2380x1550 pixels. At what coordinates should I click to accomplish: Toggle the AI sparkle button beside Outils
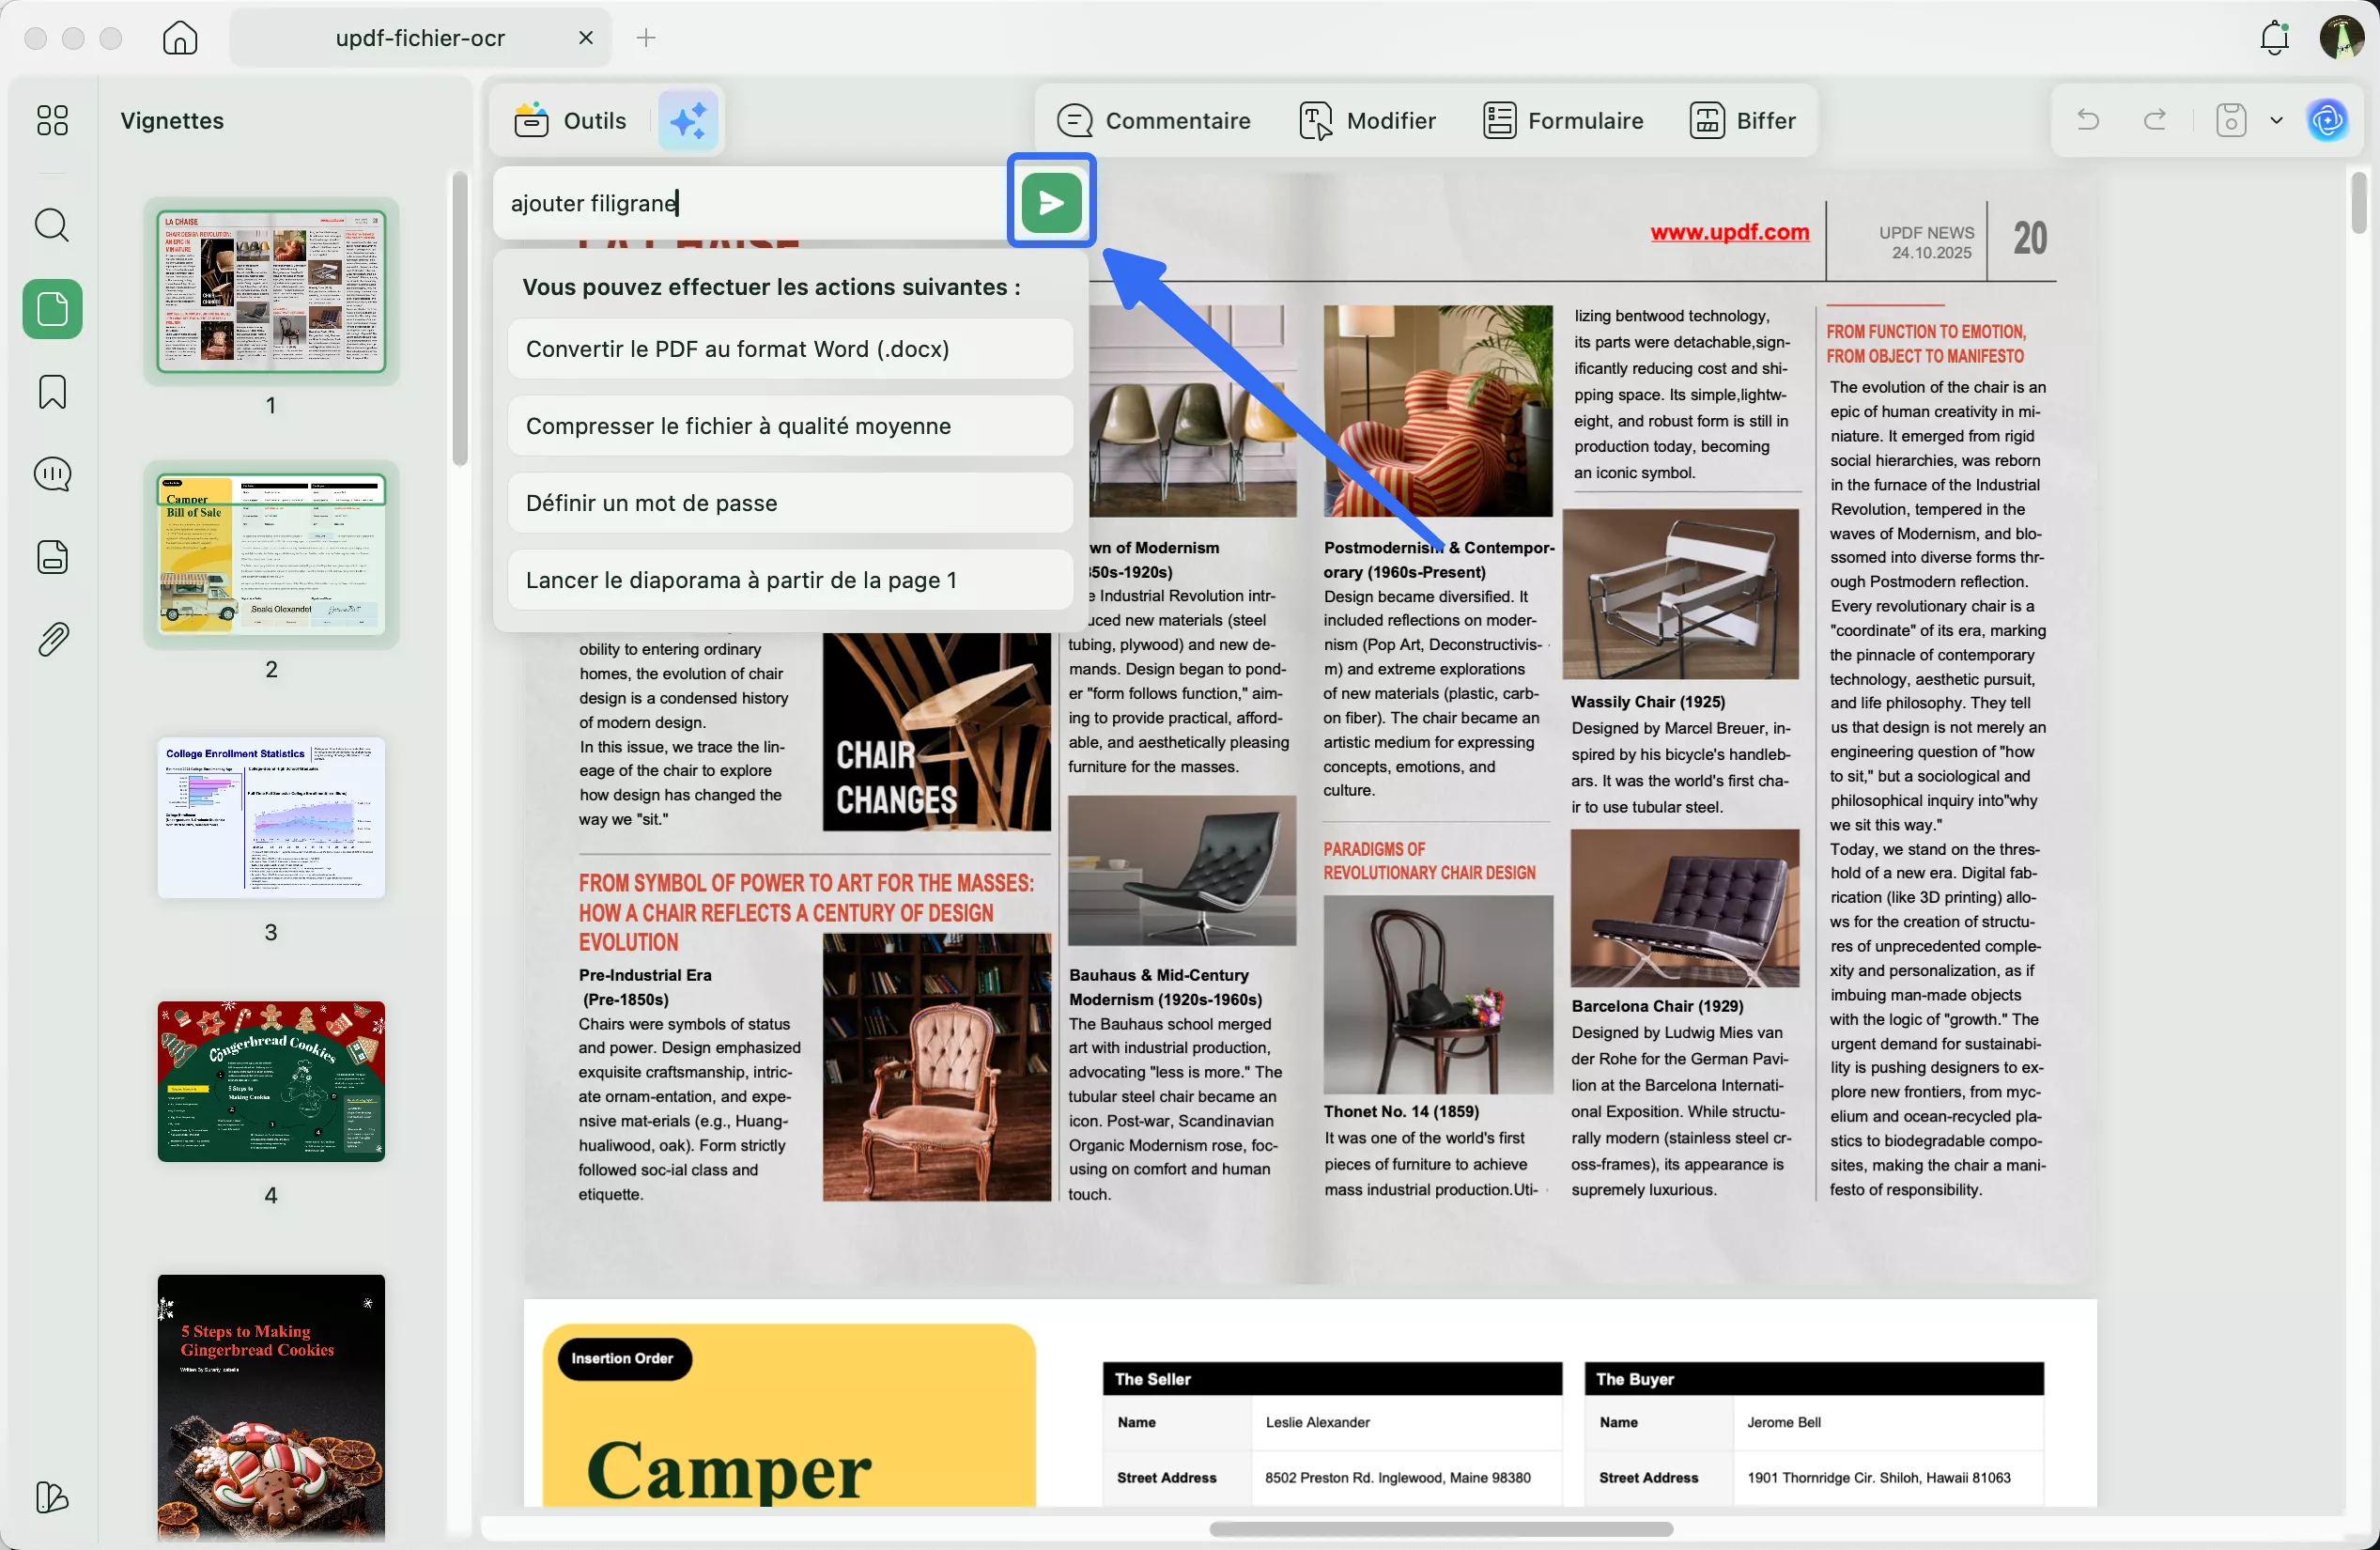[688, 120]
